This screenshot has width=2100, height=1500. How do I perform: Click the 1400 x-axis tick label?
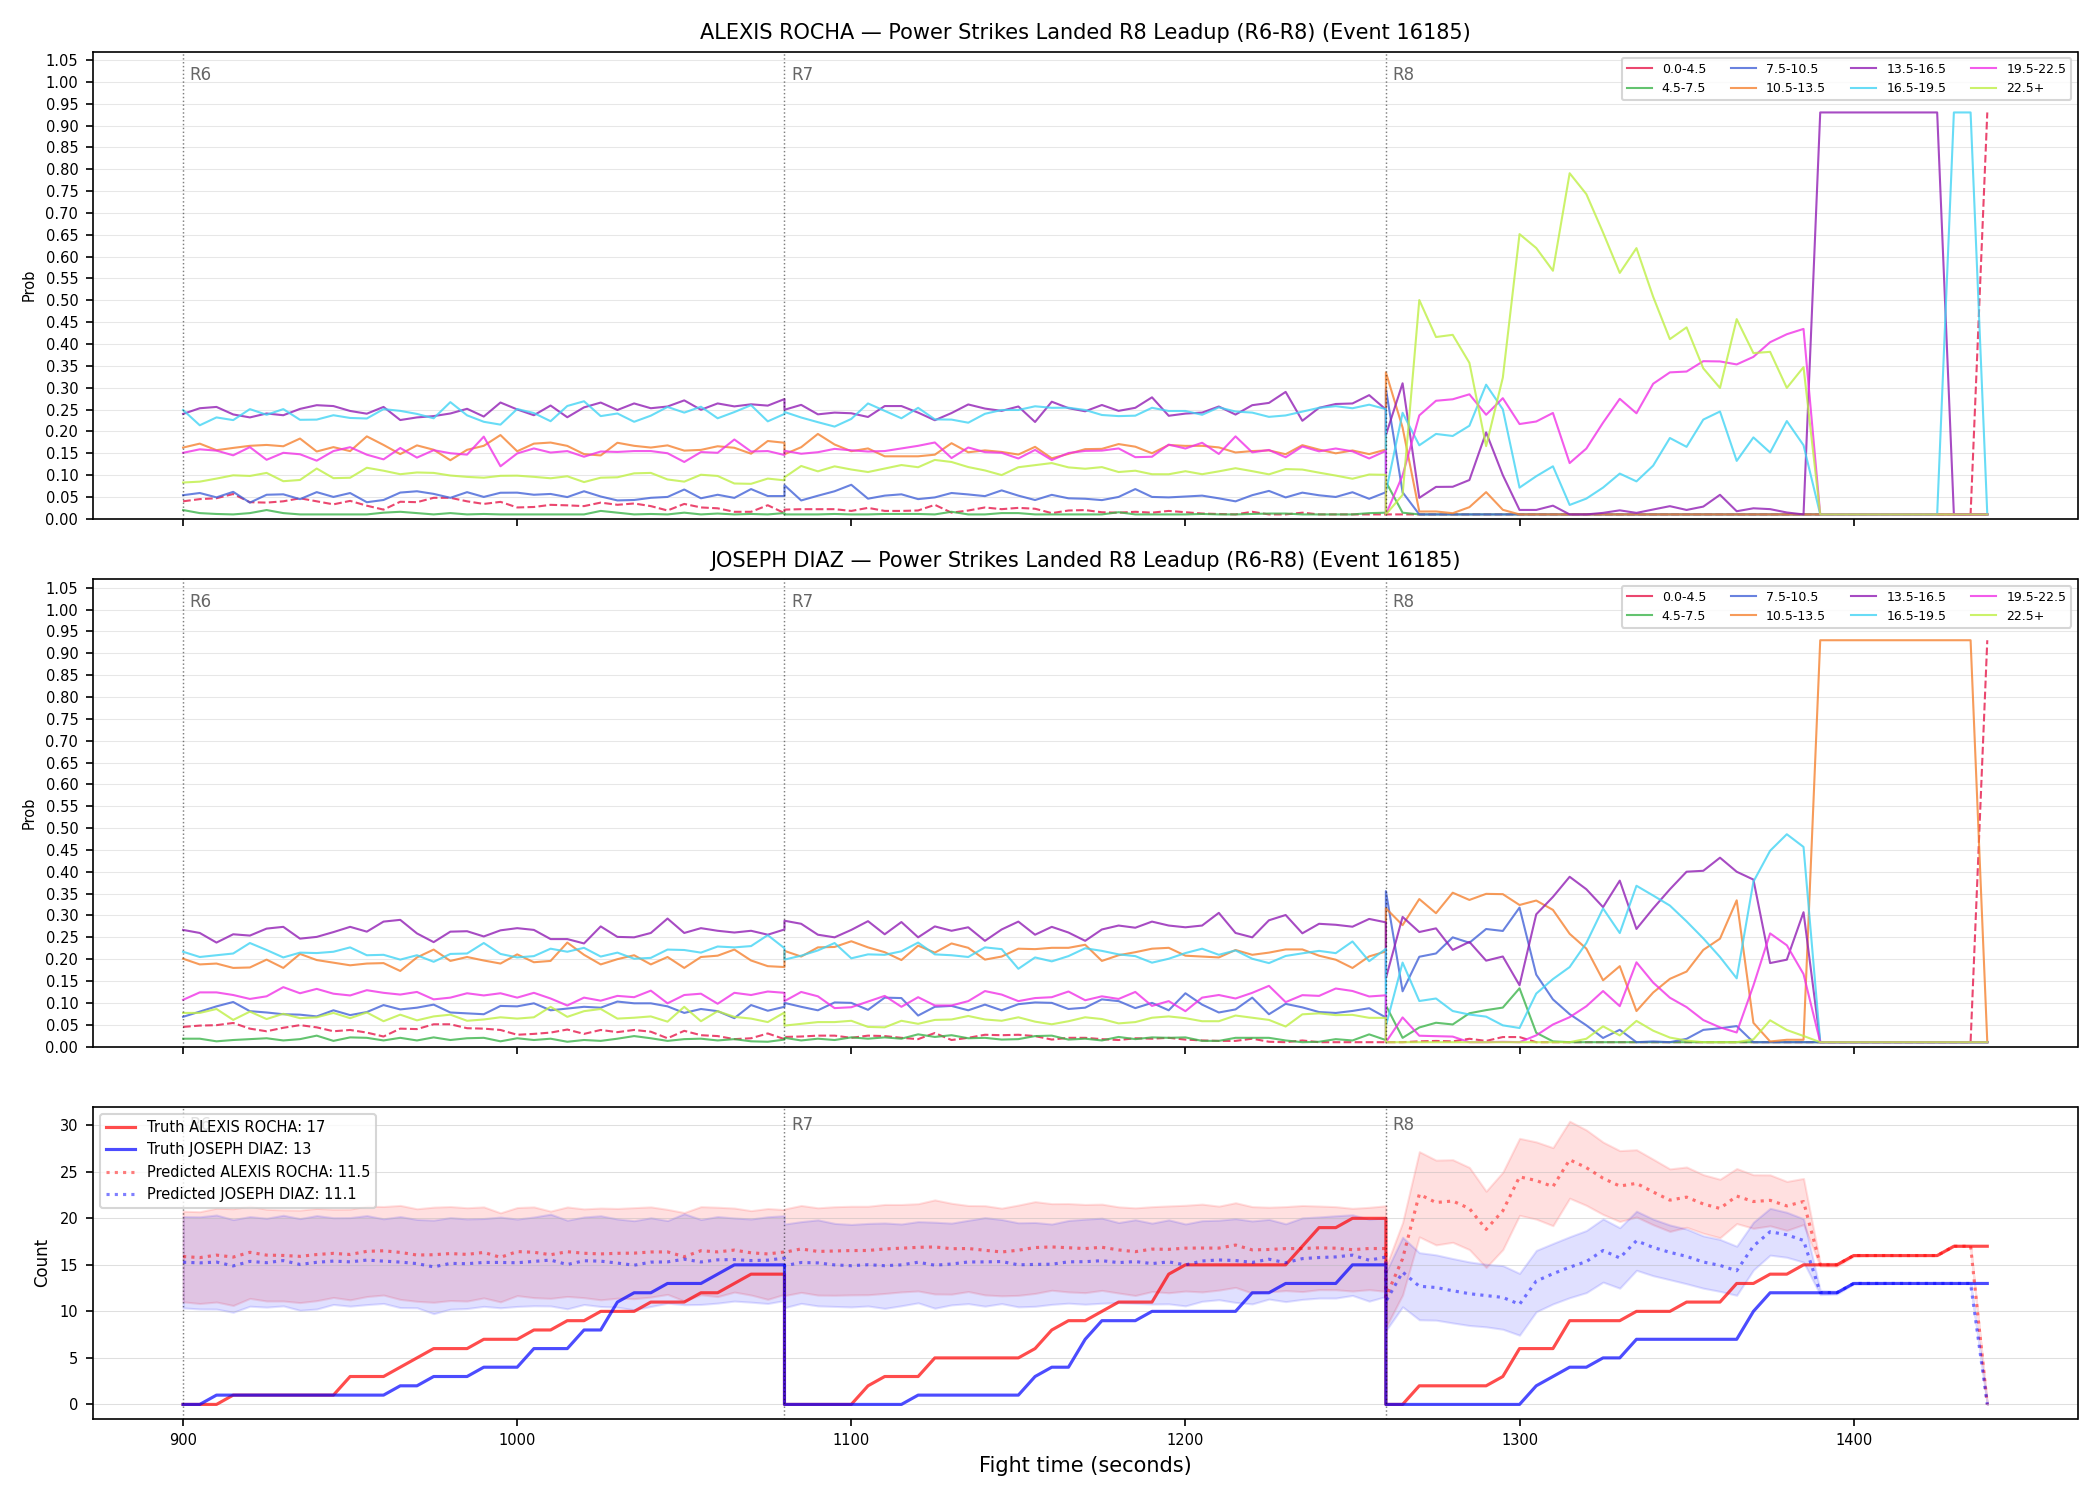point(1853,1439)
